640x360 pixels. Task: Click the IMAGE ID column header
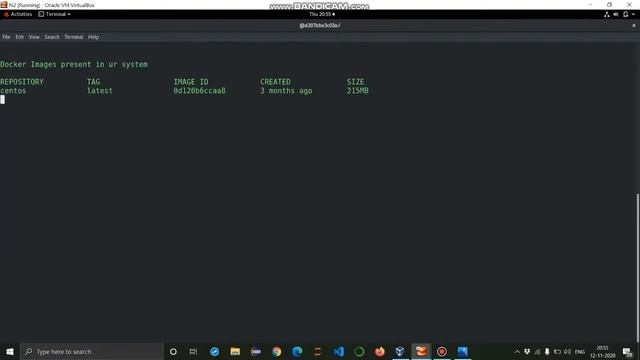pyautogui.click(x=191, y=82)
